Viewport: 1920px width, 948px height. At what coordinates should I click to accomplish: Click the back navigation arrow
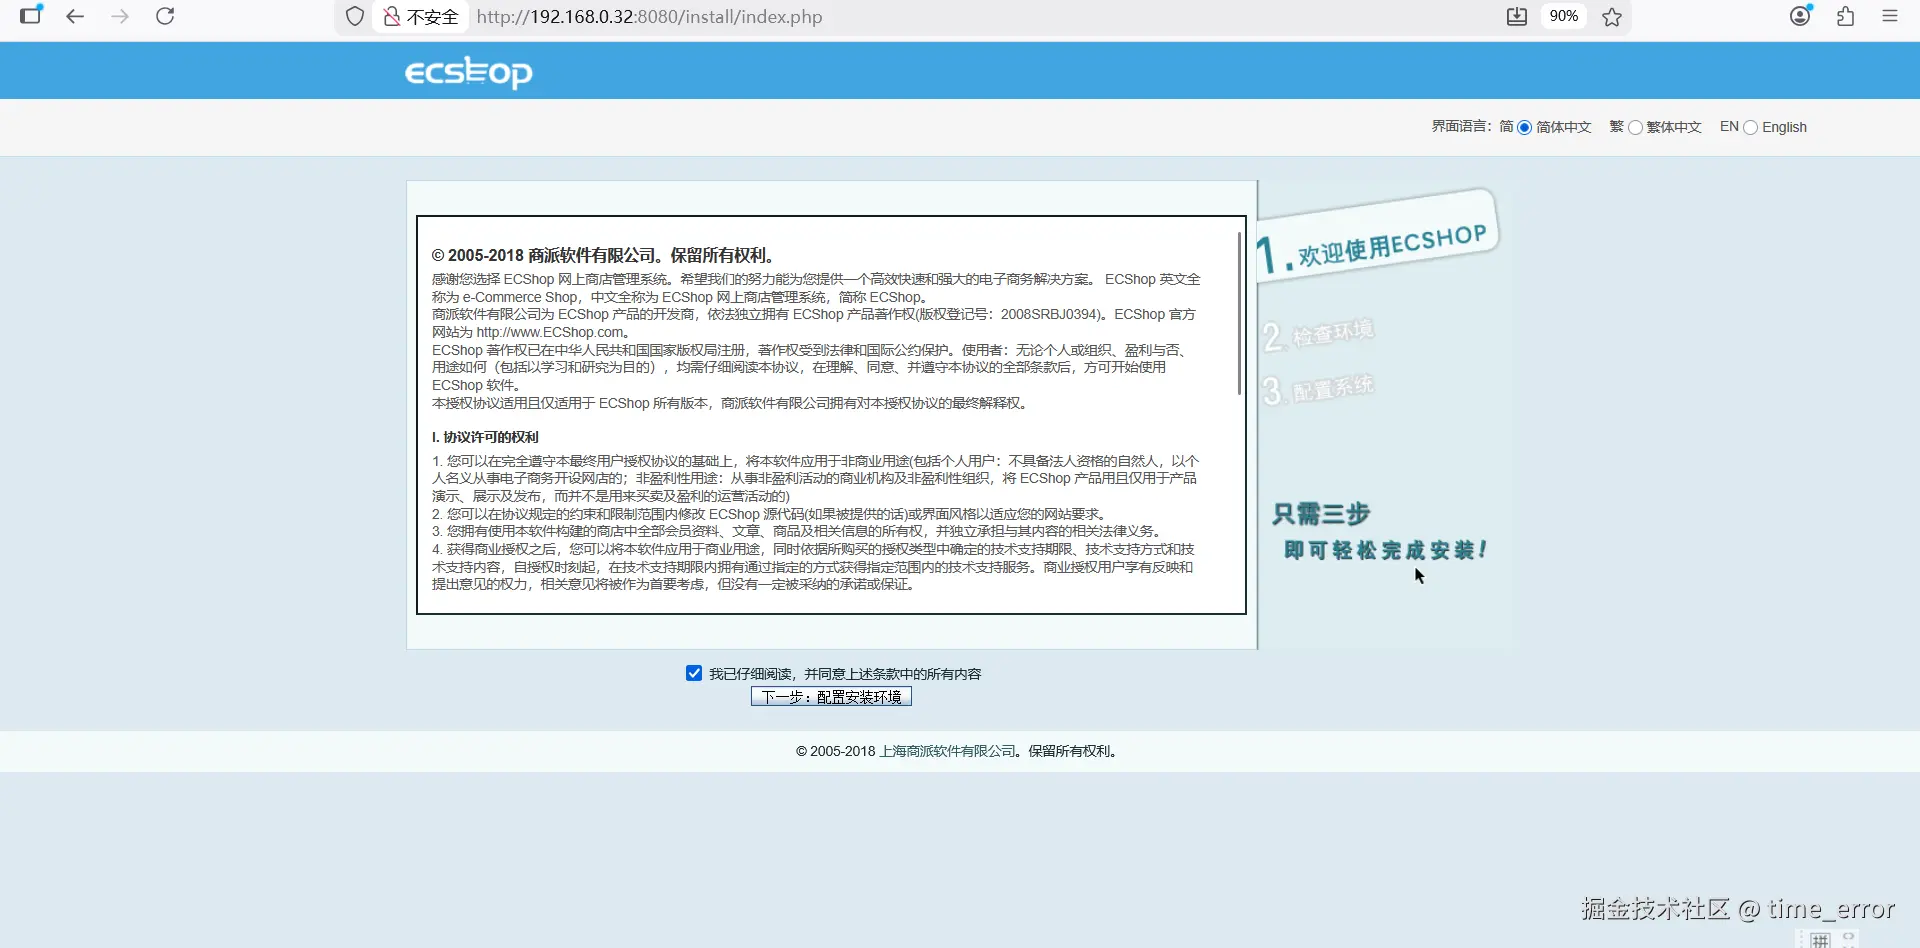click(x=75, y=16)
